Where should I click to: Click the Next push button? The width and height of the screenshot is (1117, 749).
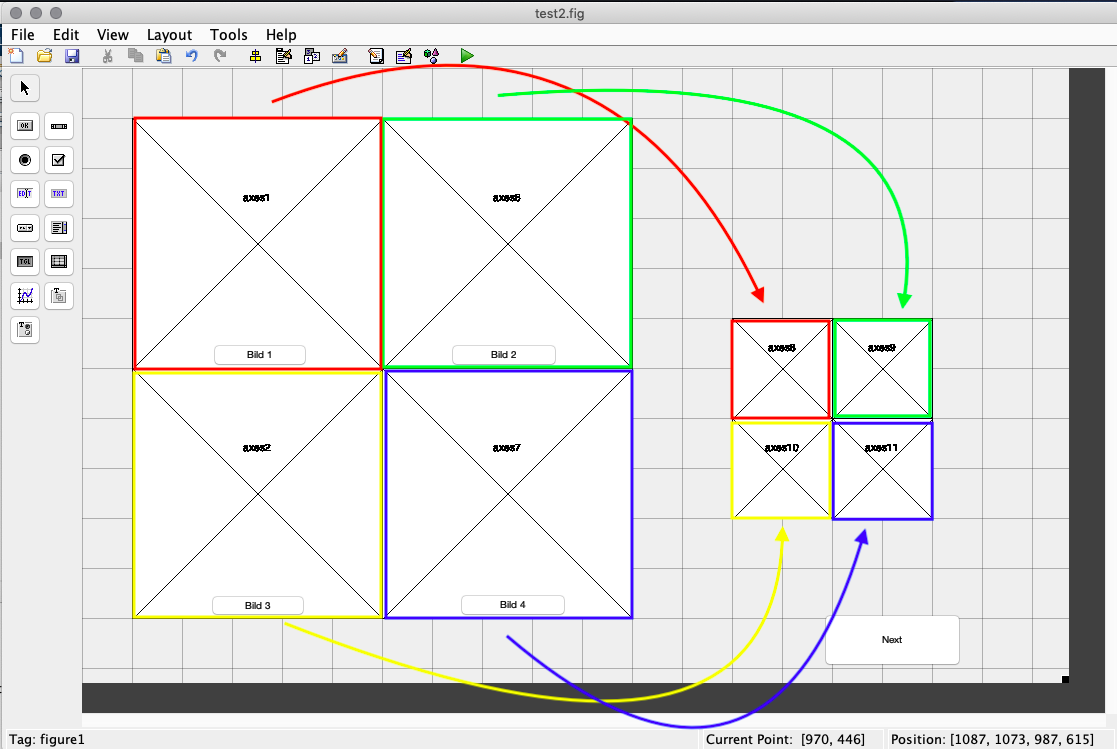point(892,640)
